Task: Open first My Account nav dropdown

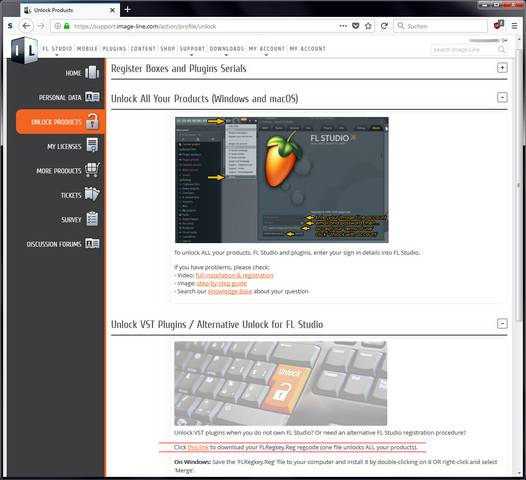Action: point(266,49)
